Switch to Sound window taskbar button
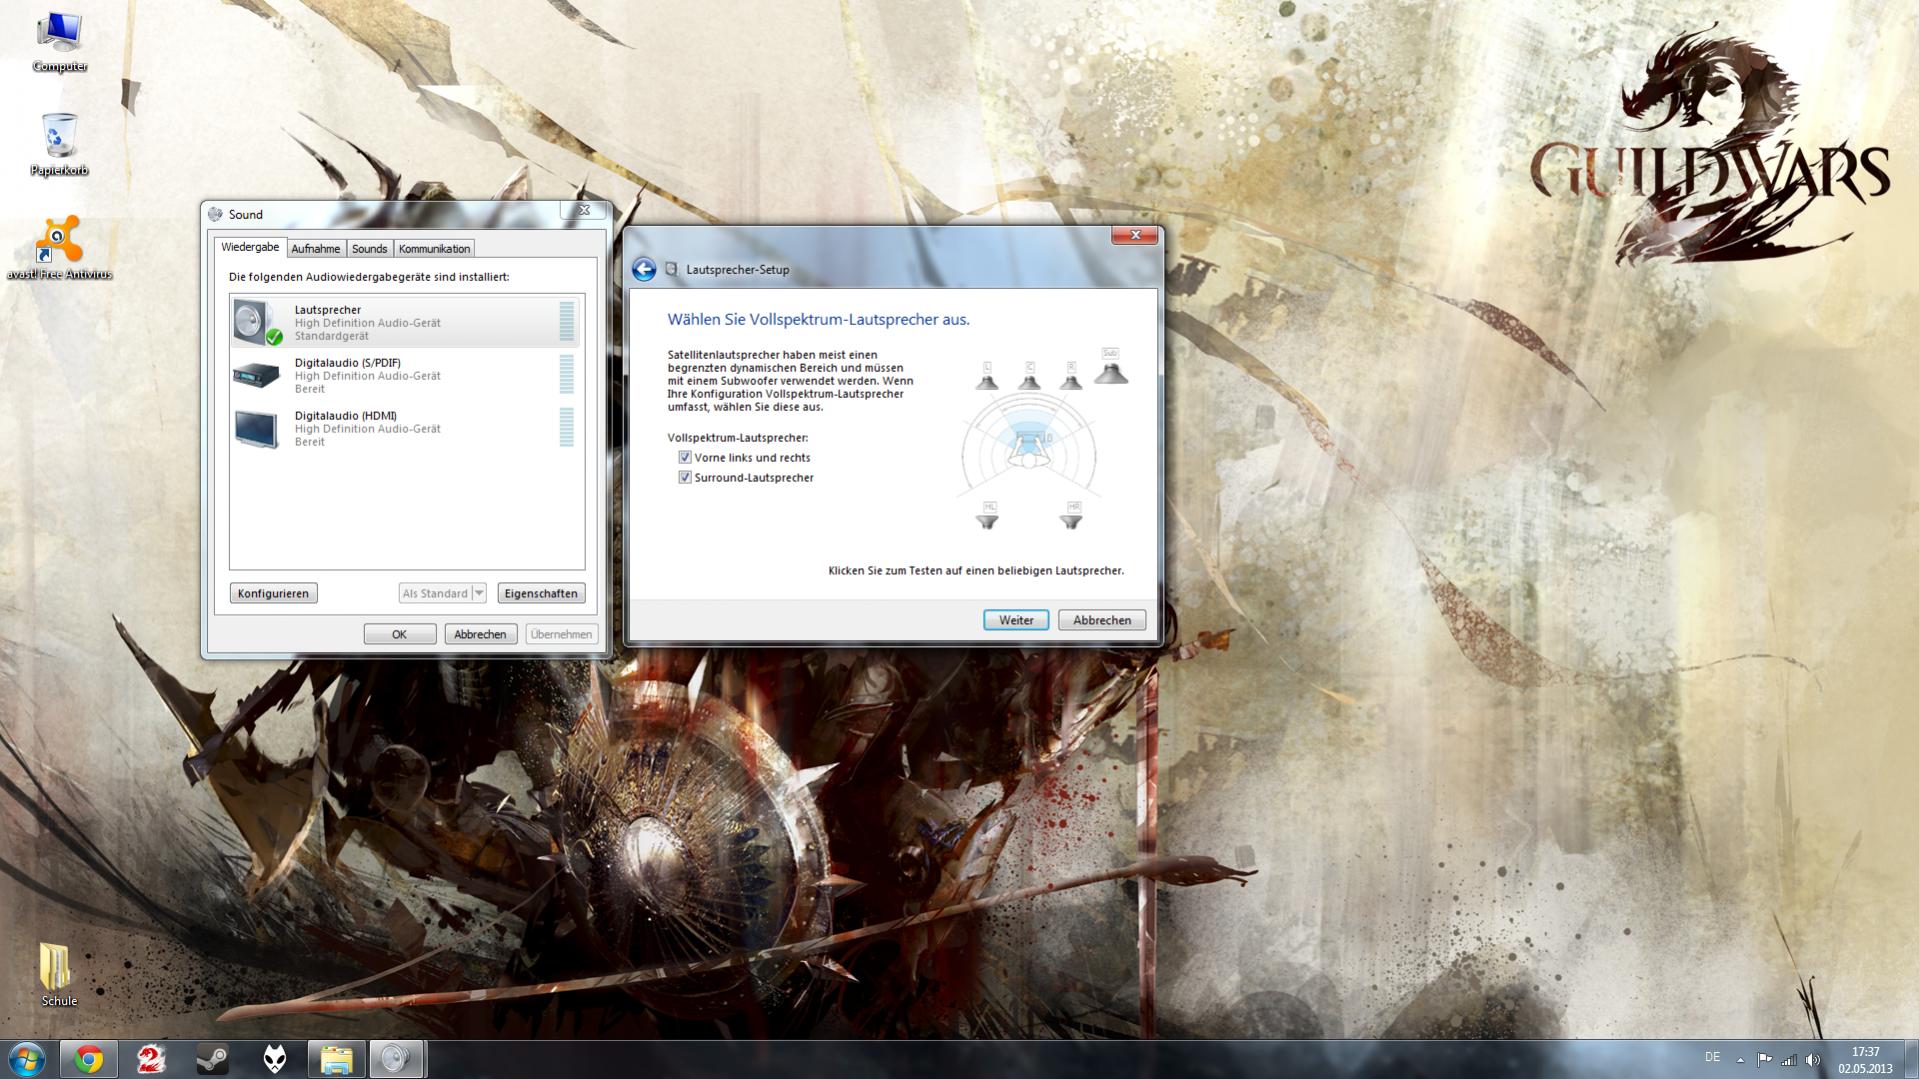 [x=397, y=1059]
